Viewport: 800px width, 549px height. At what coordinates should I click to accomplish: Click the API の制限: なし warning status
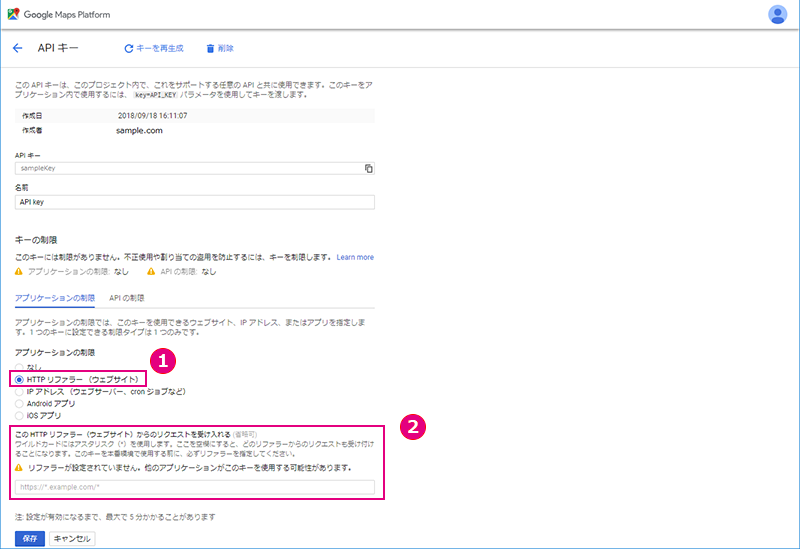point(182,272)
